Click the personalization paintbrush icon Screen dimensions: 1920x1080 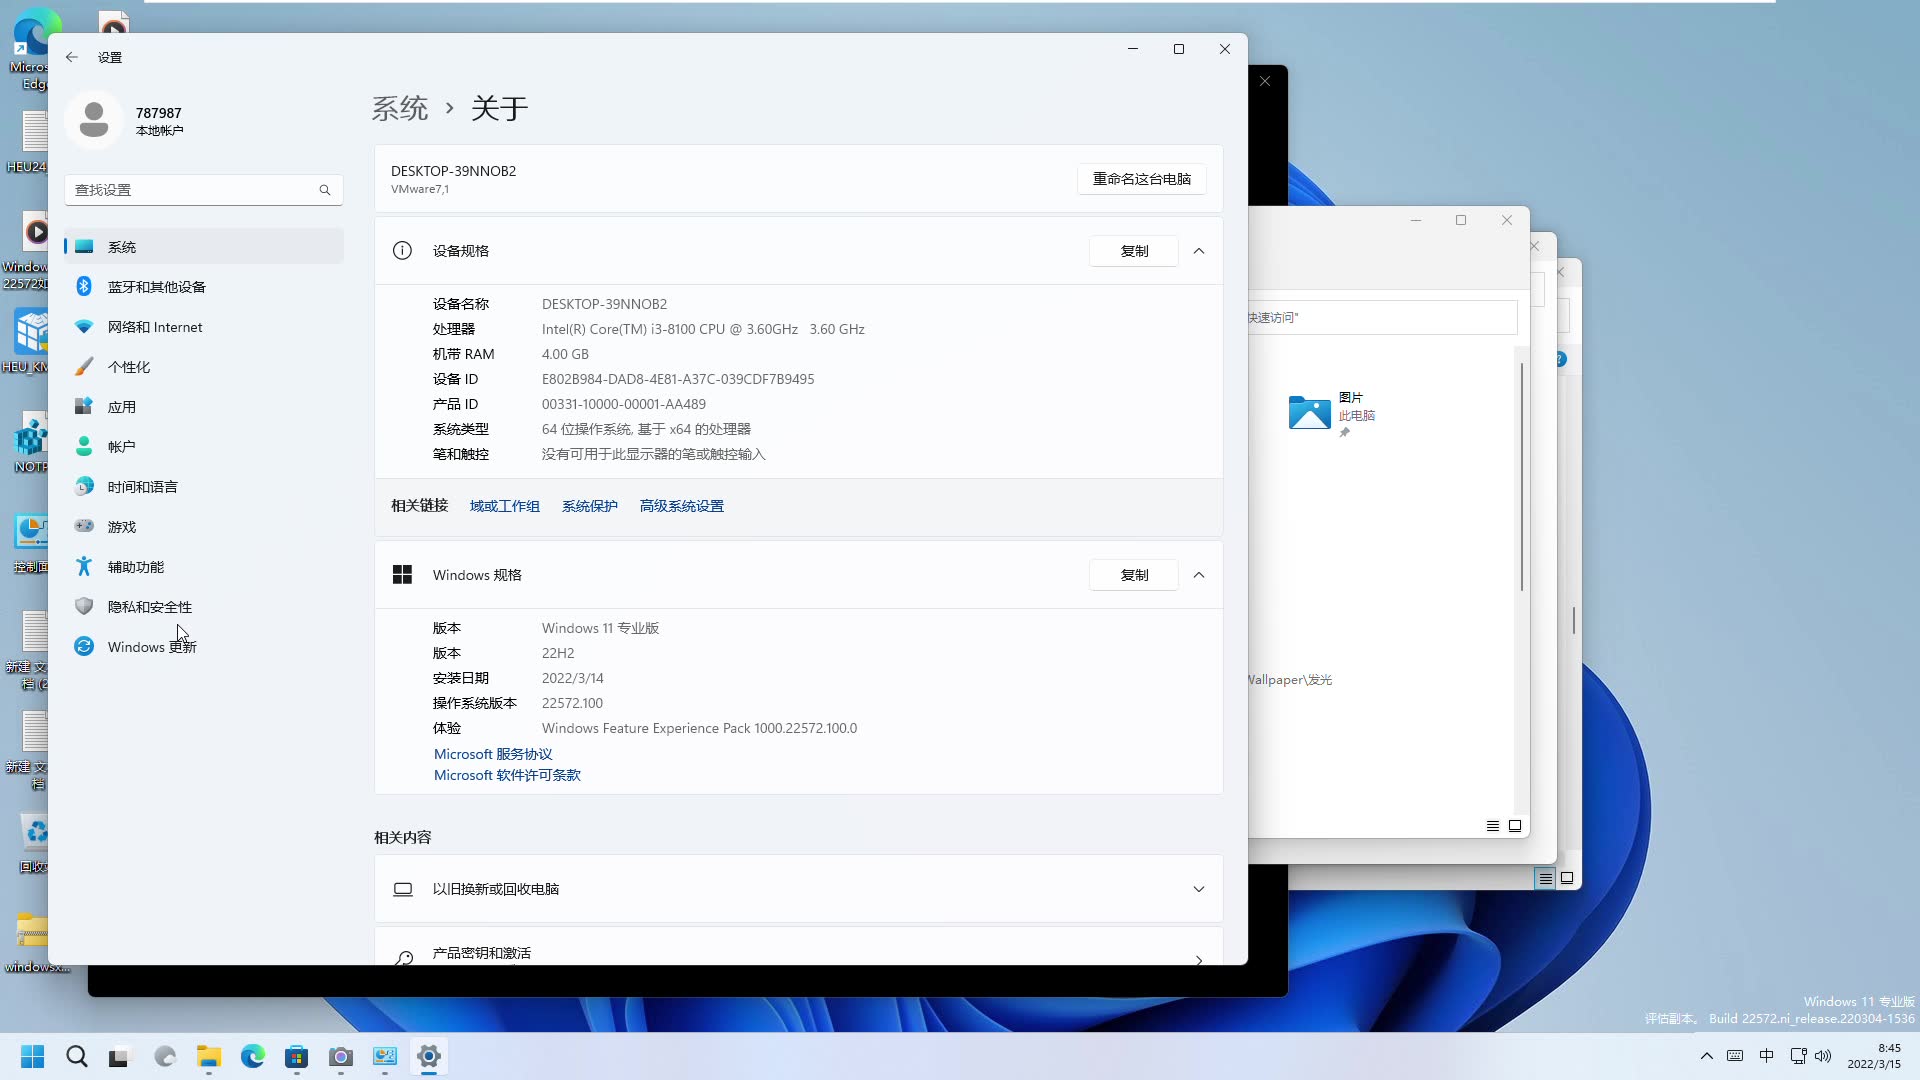coord(84,367)
